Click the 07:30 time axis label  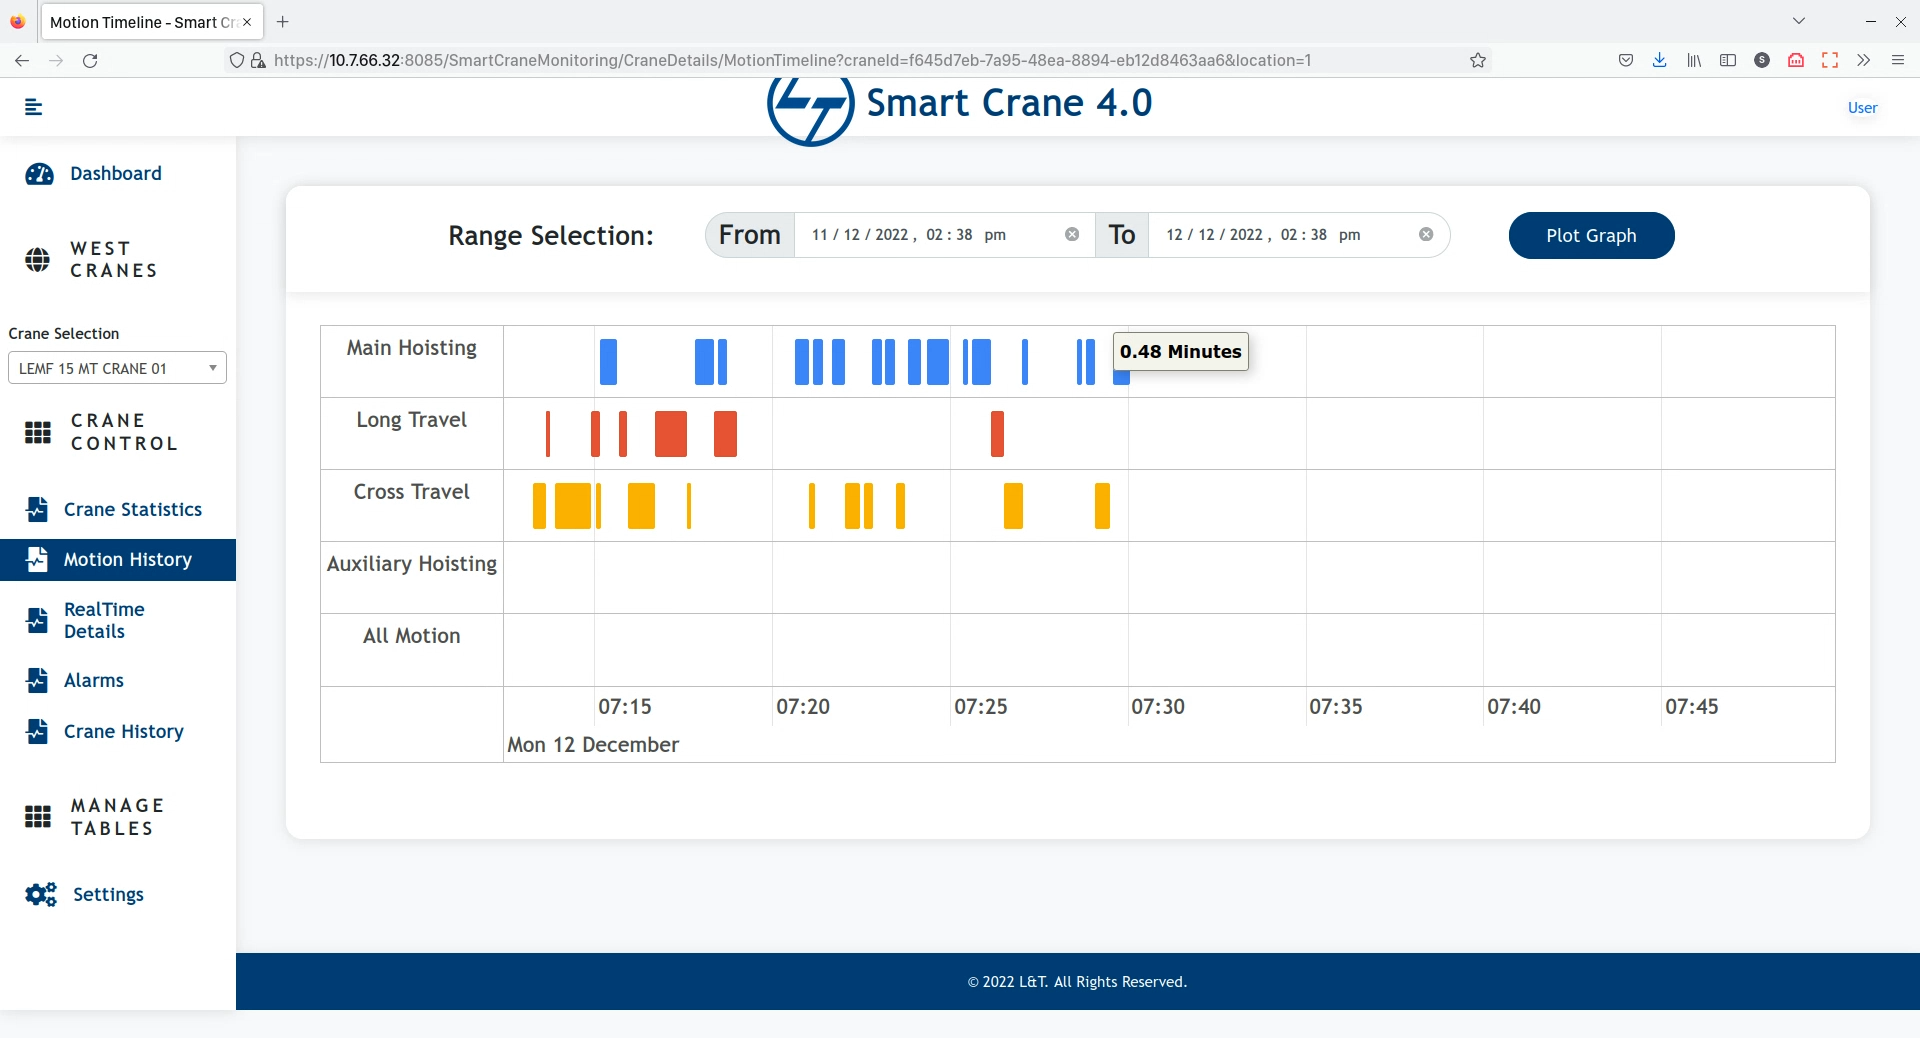[1158, 707]
